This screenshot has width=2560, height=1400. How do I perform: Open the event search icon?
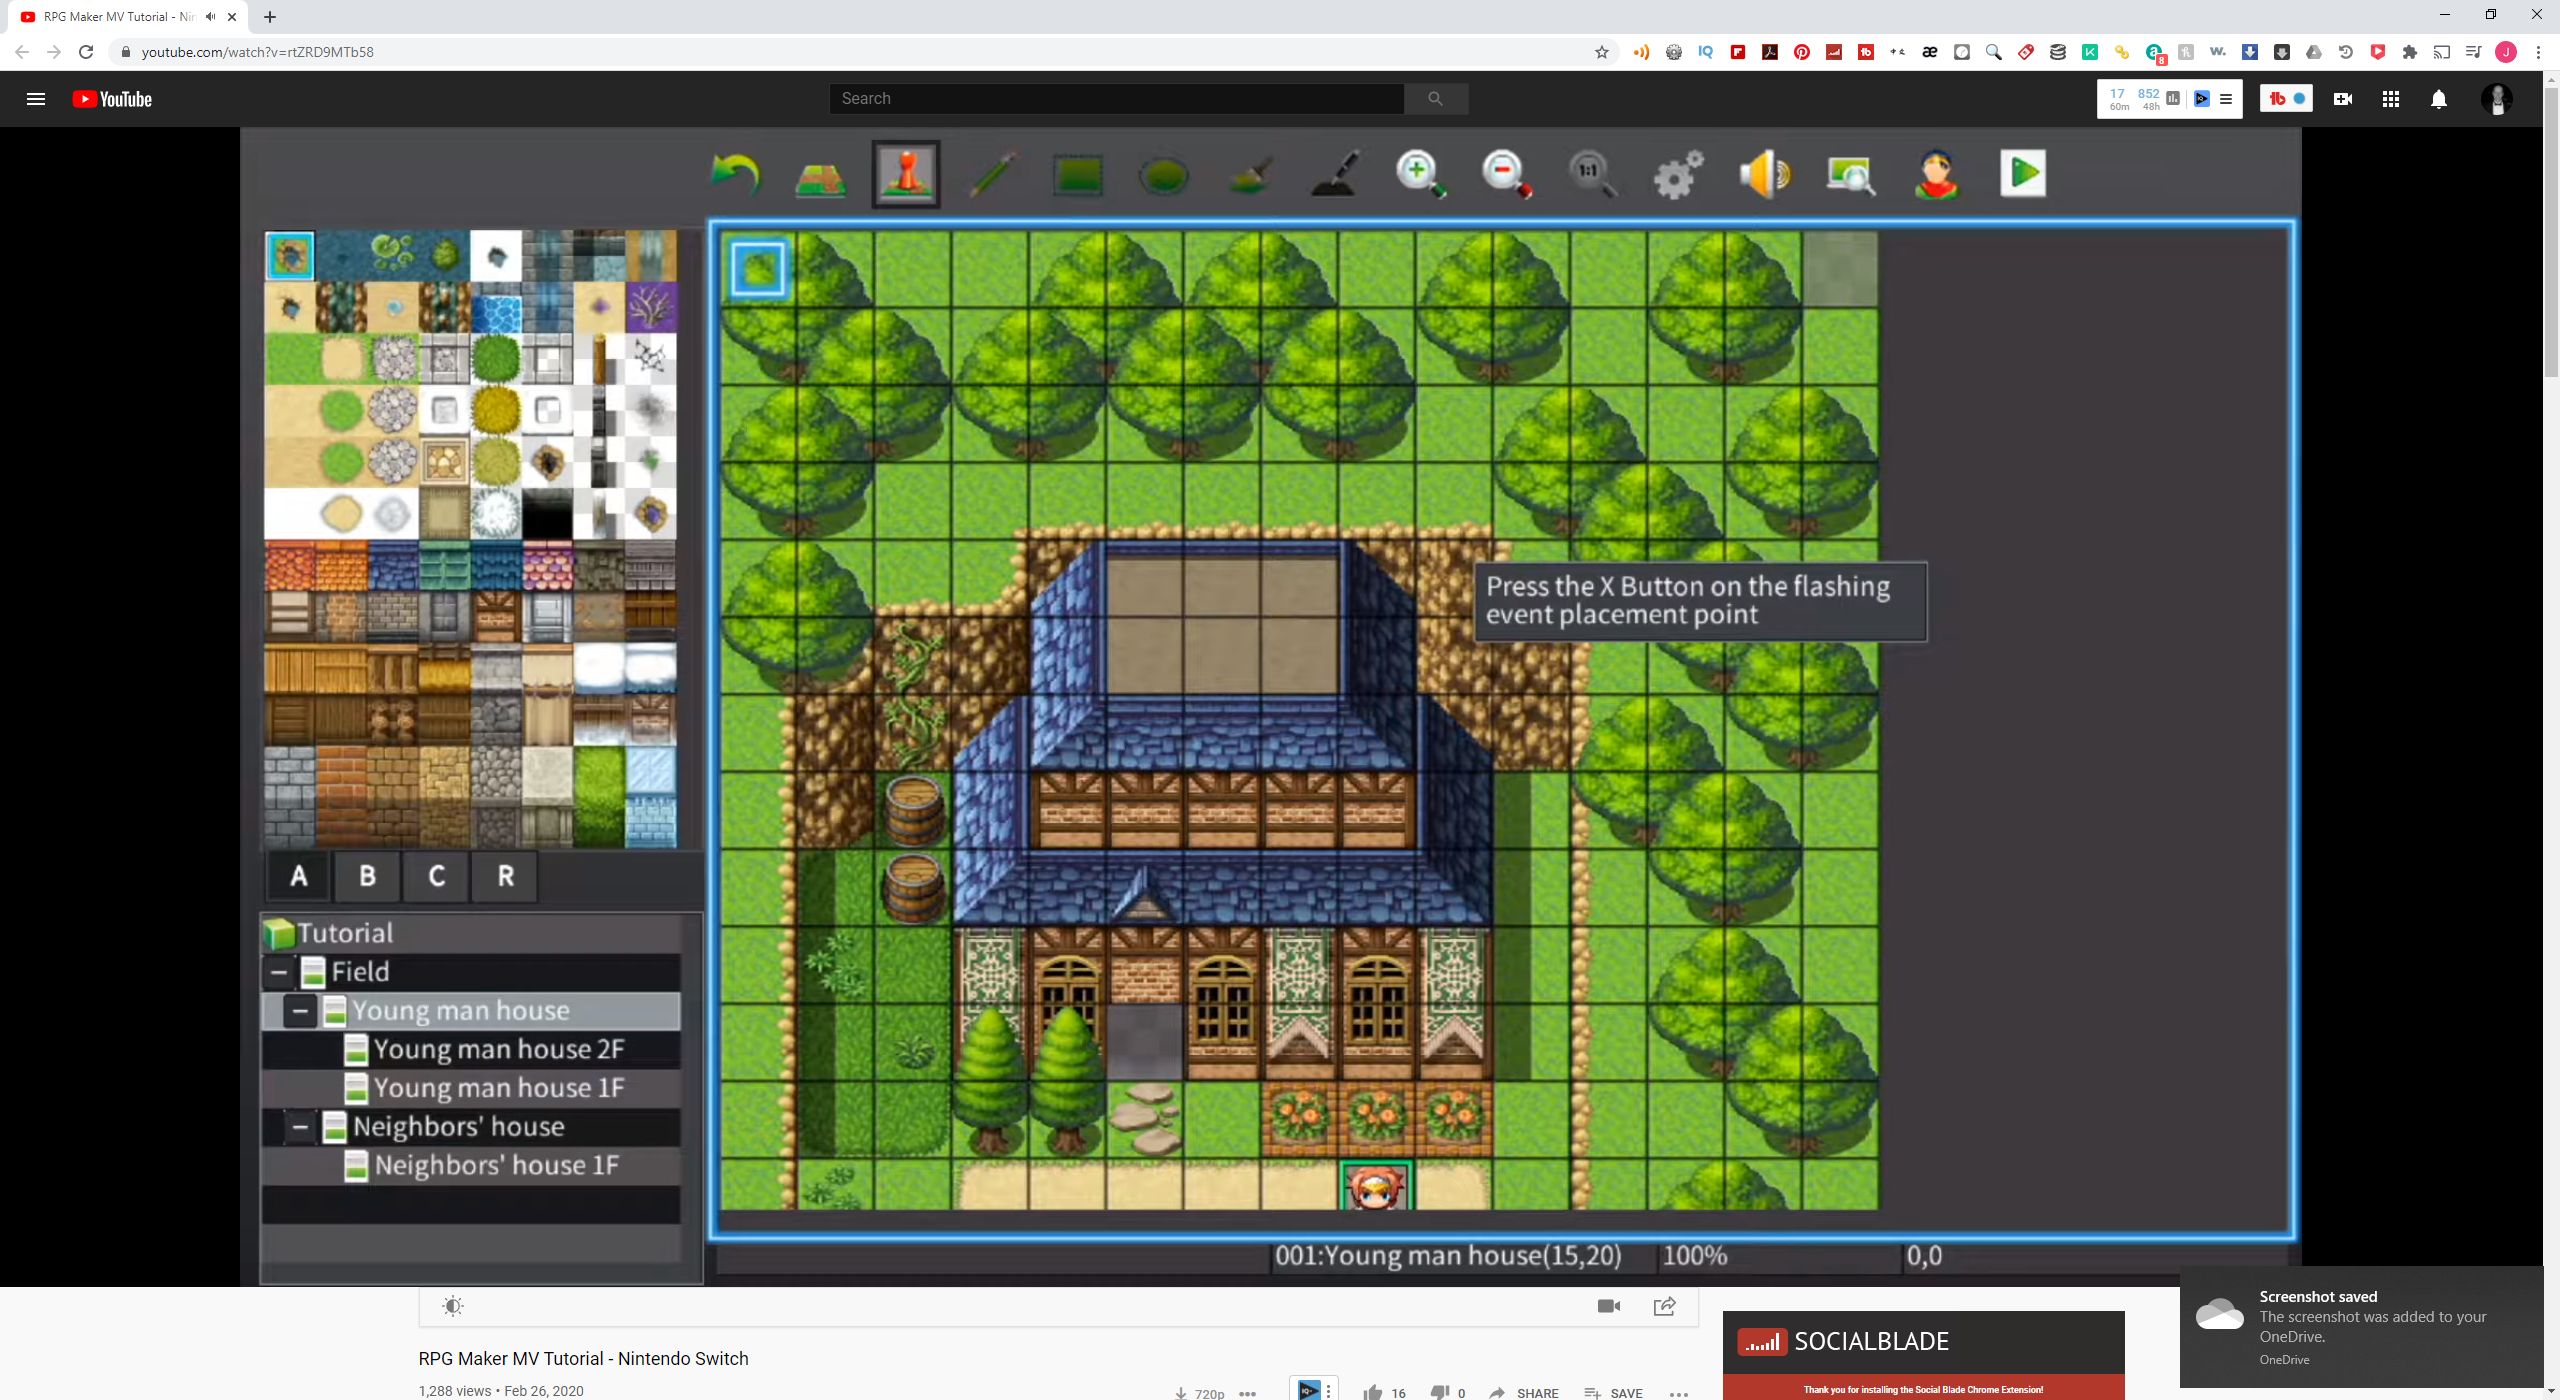coord(1850,174)
